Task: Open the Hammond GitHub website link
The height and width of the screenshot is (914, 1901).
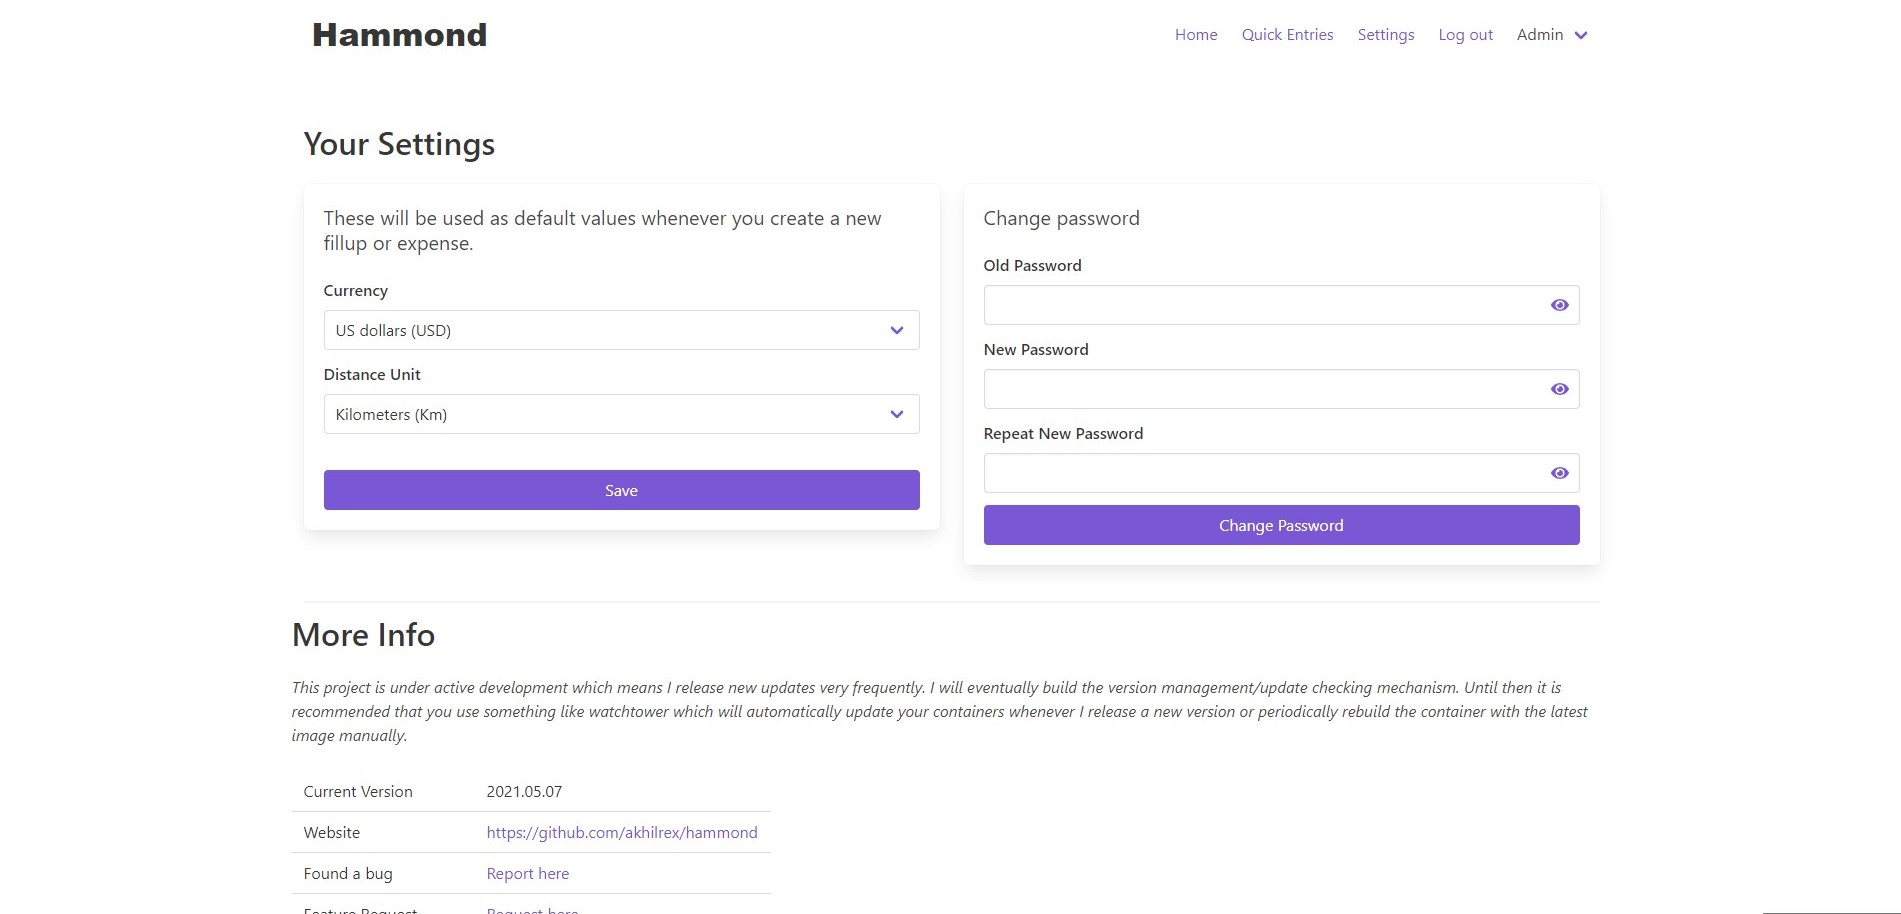Action: click(621, 832)
